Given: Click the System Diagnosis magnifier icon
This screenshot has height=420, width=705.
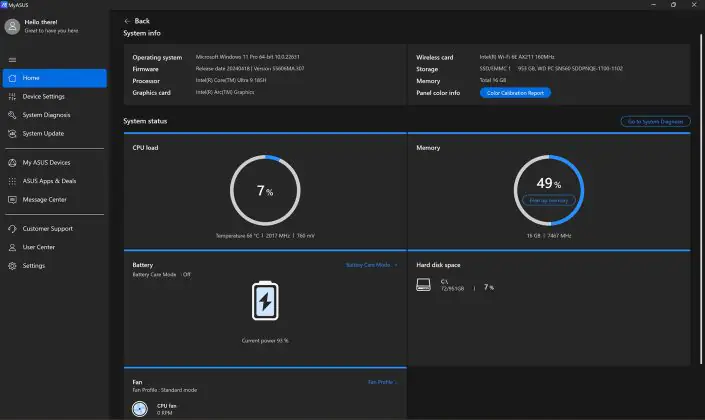Looking at the screenshot, I should [12, 115].
